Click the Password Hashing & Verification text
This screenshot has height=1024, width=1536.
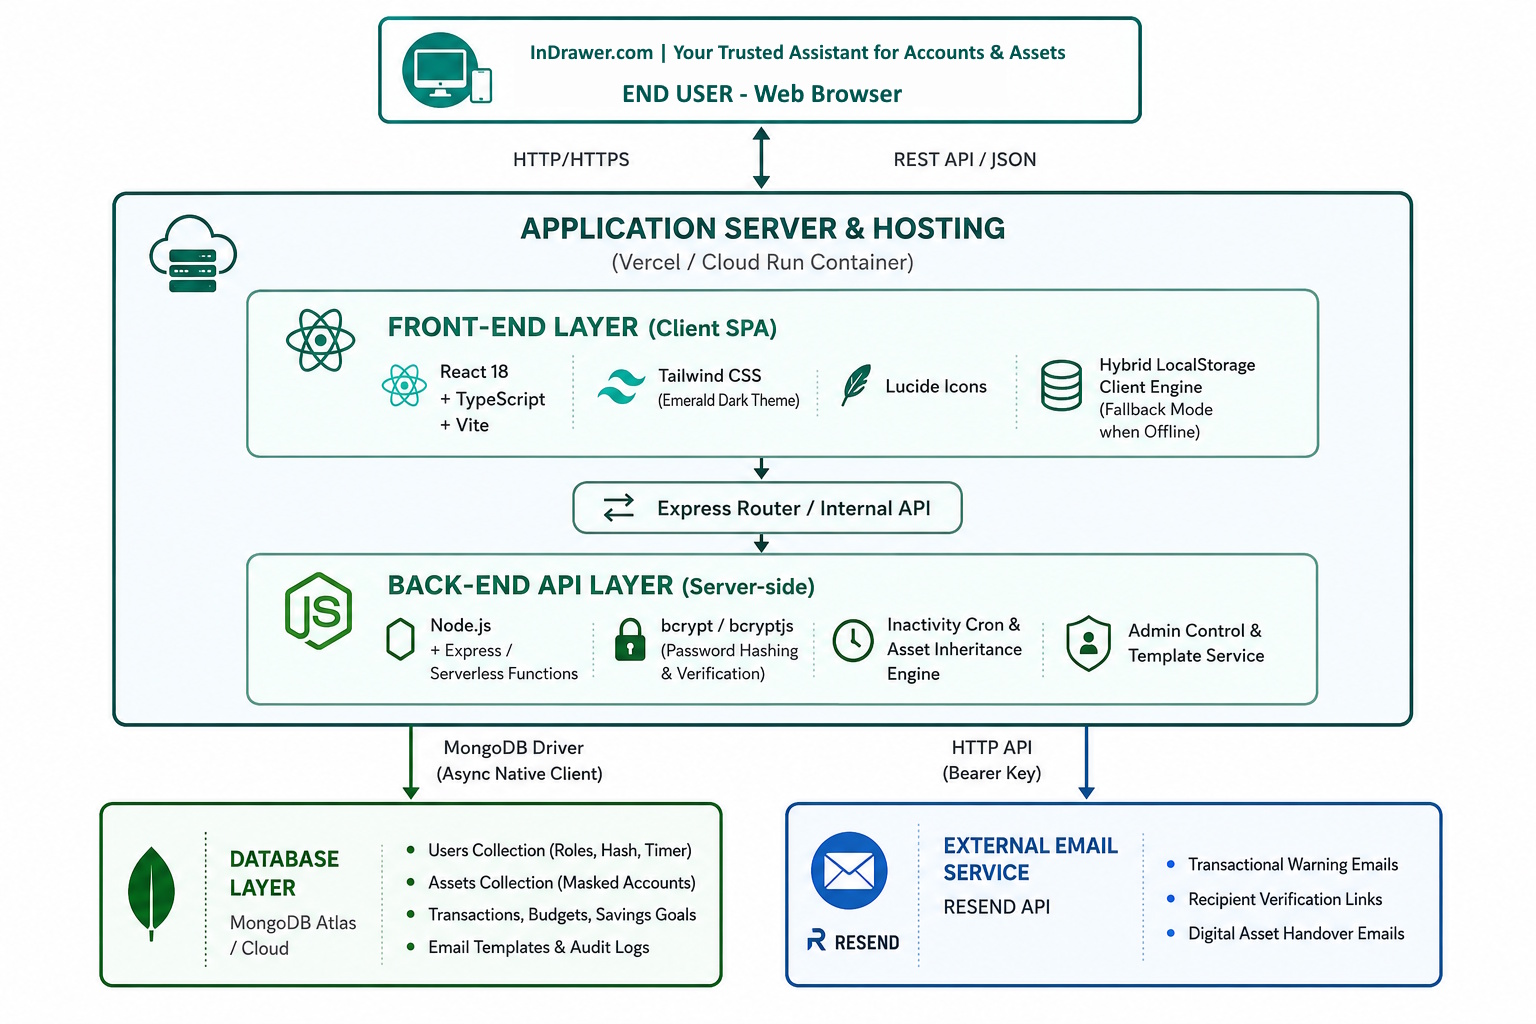click(729, 662)
